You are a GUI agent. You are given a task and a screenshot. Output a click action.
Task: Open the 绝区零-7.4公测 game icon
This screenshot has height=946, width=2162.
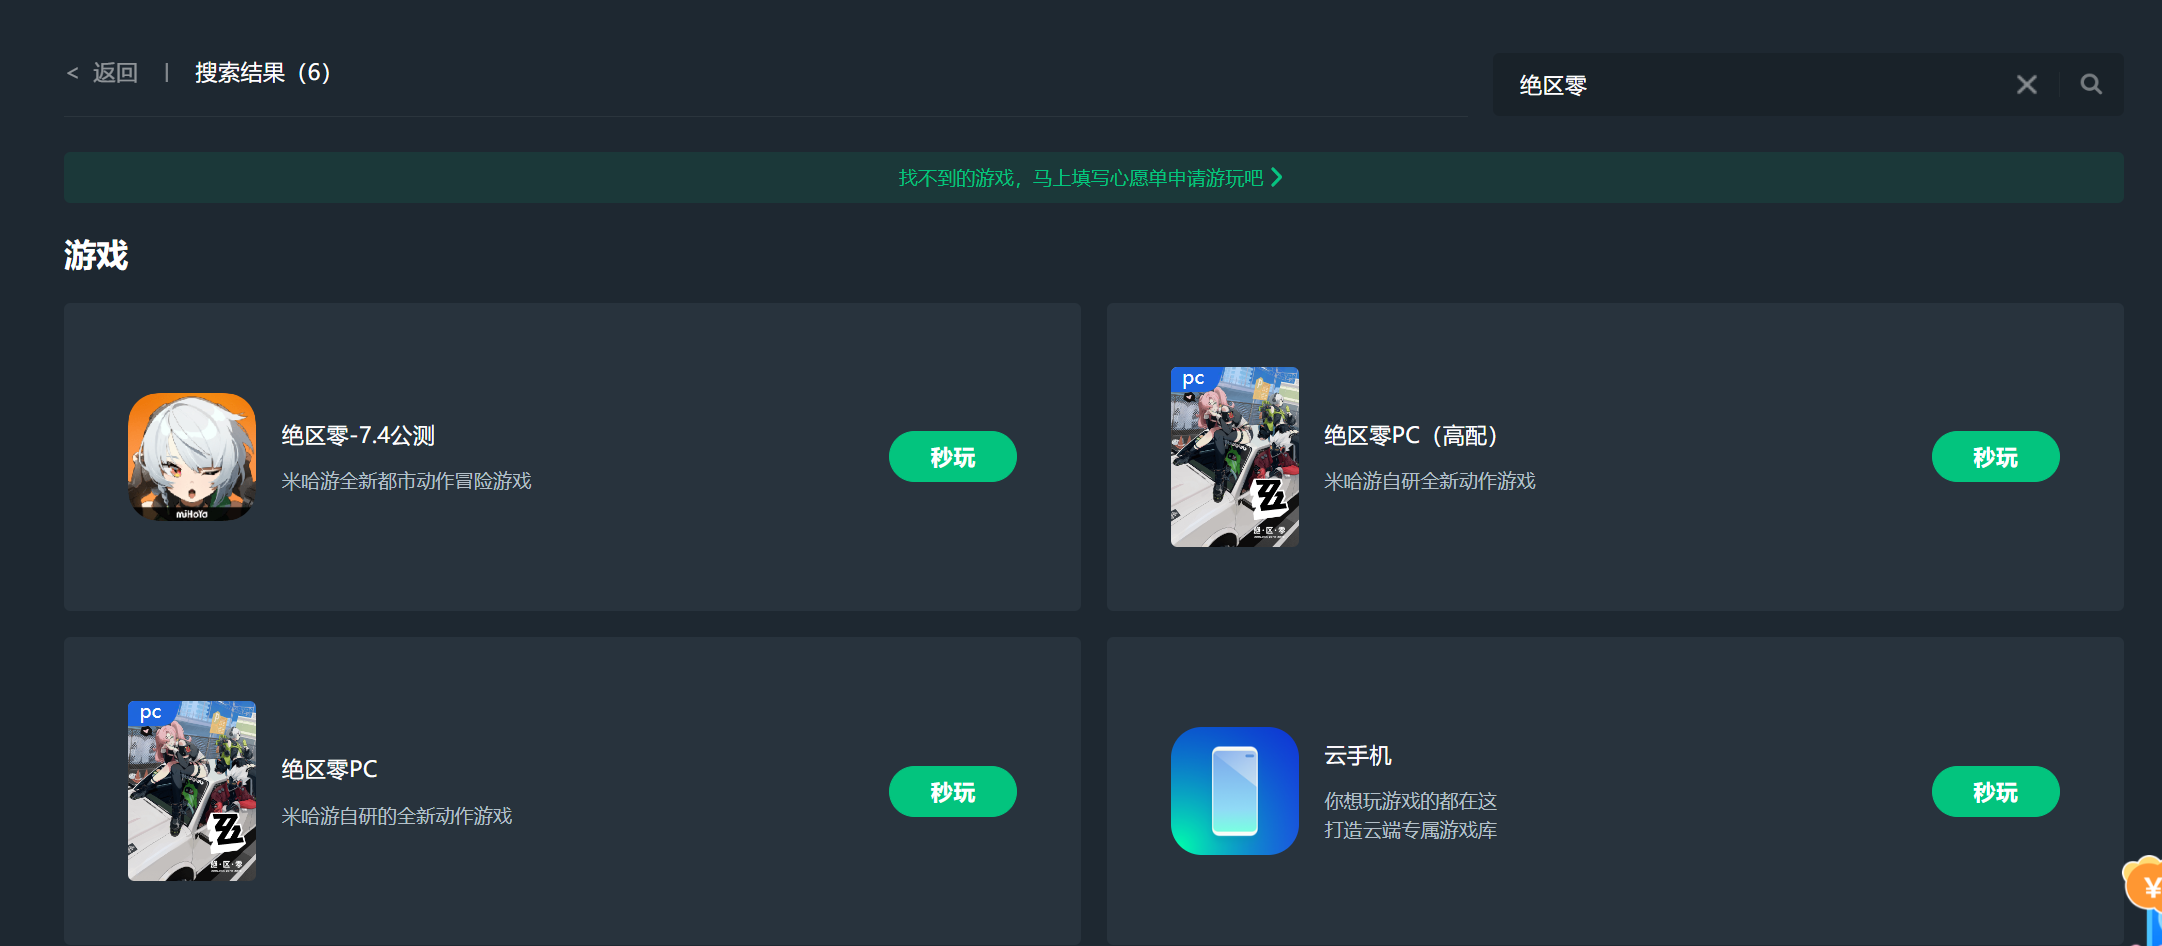click(192, 457)
